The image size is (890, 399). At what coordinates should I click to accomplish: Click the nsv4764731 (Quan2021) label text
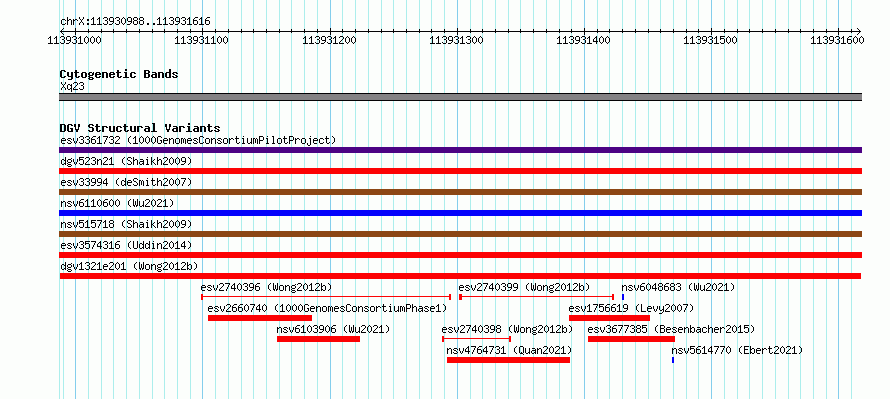[x=509, y=350]
